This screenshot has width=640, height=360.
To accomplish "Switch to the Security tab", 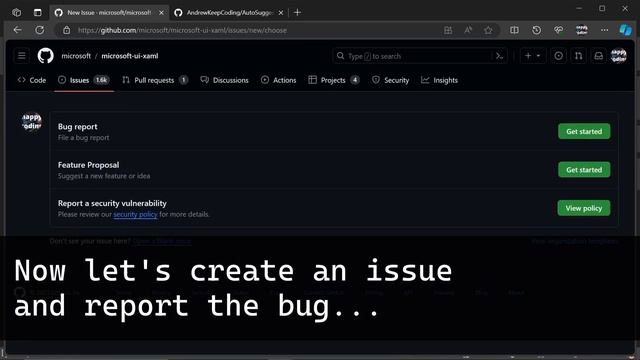I will point(390,80).
